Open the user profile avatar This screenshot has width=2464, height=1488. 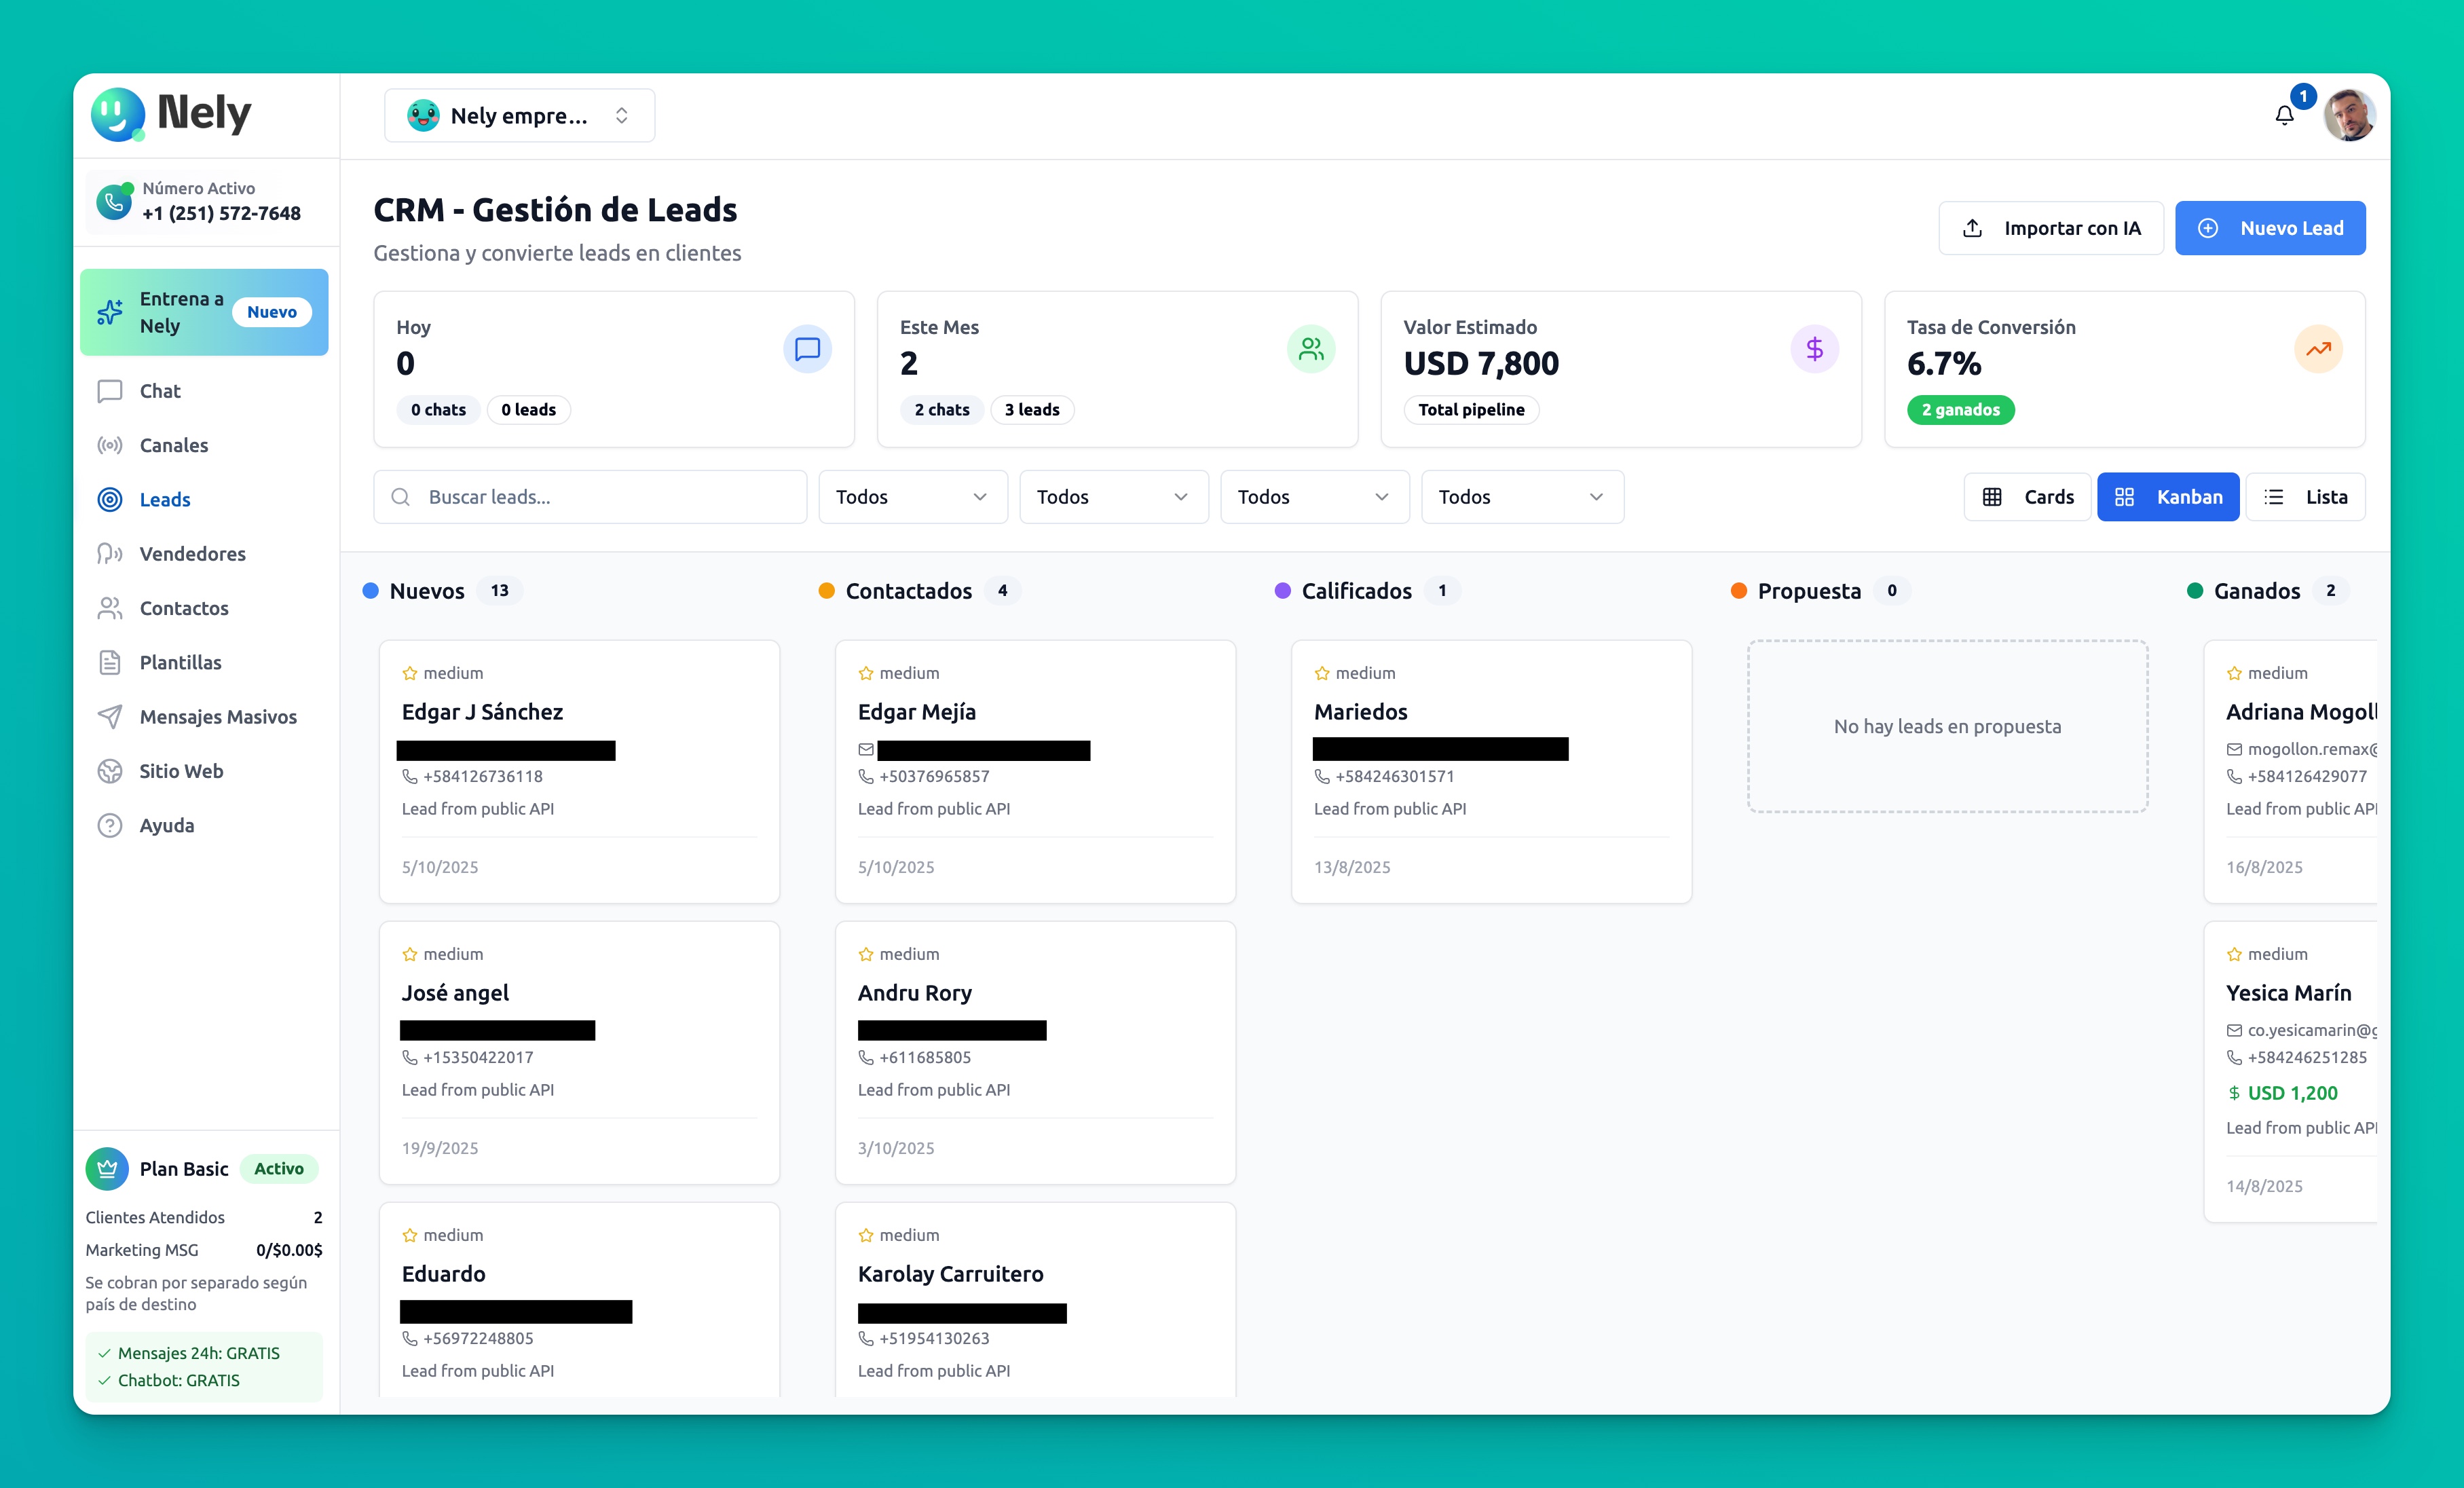point(2348,116)
